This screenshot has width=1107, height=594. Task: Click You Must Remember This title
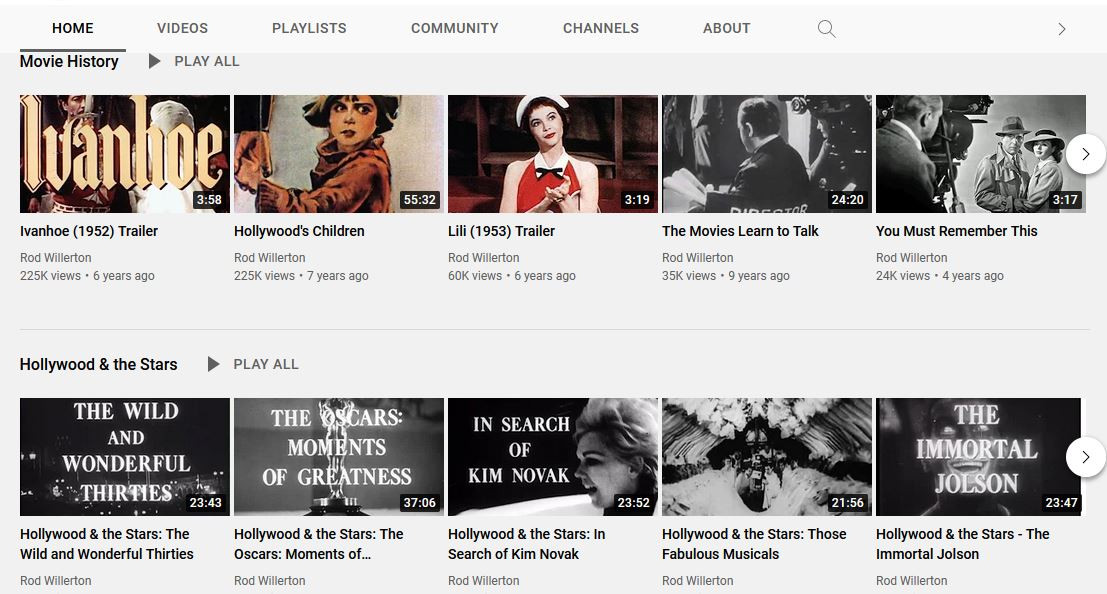click(957, 231)
